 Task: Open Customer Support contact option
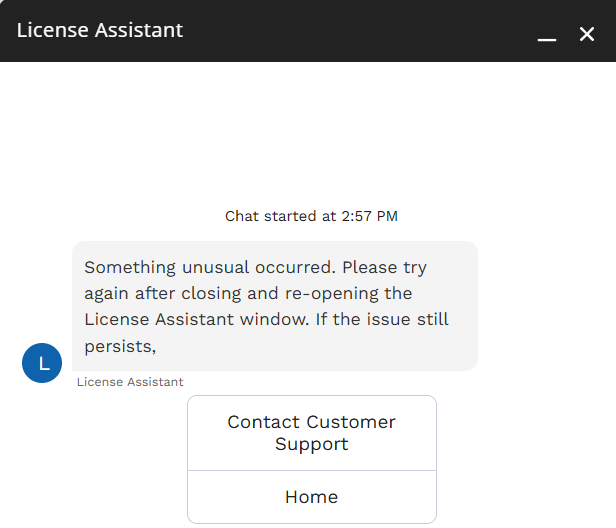[312, 433]
